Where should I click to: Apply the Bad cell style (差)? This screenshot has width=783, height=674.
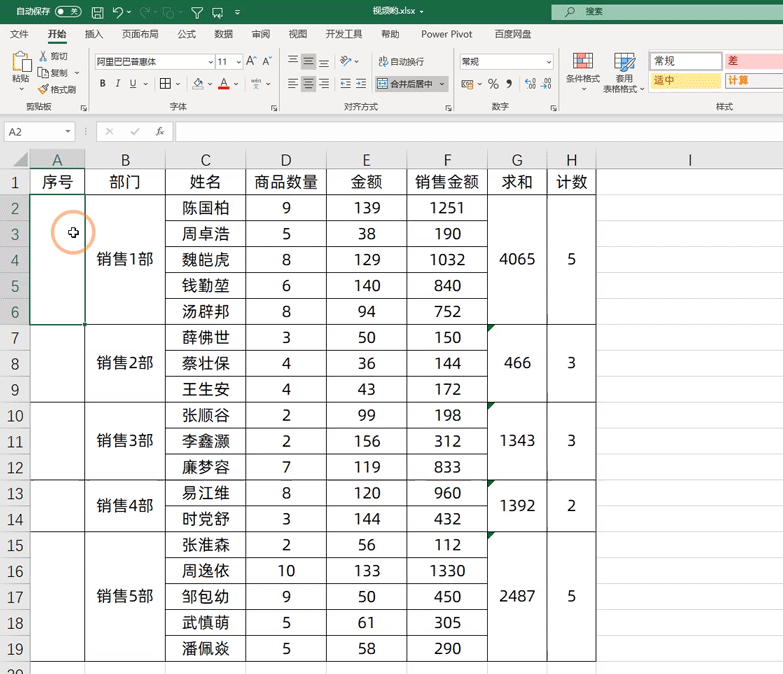point(754,61)
